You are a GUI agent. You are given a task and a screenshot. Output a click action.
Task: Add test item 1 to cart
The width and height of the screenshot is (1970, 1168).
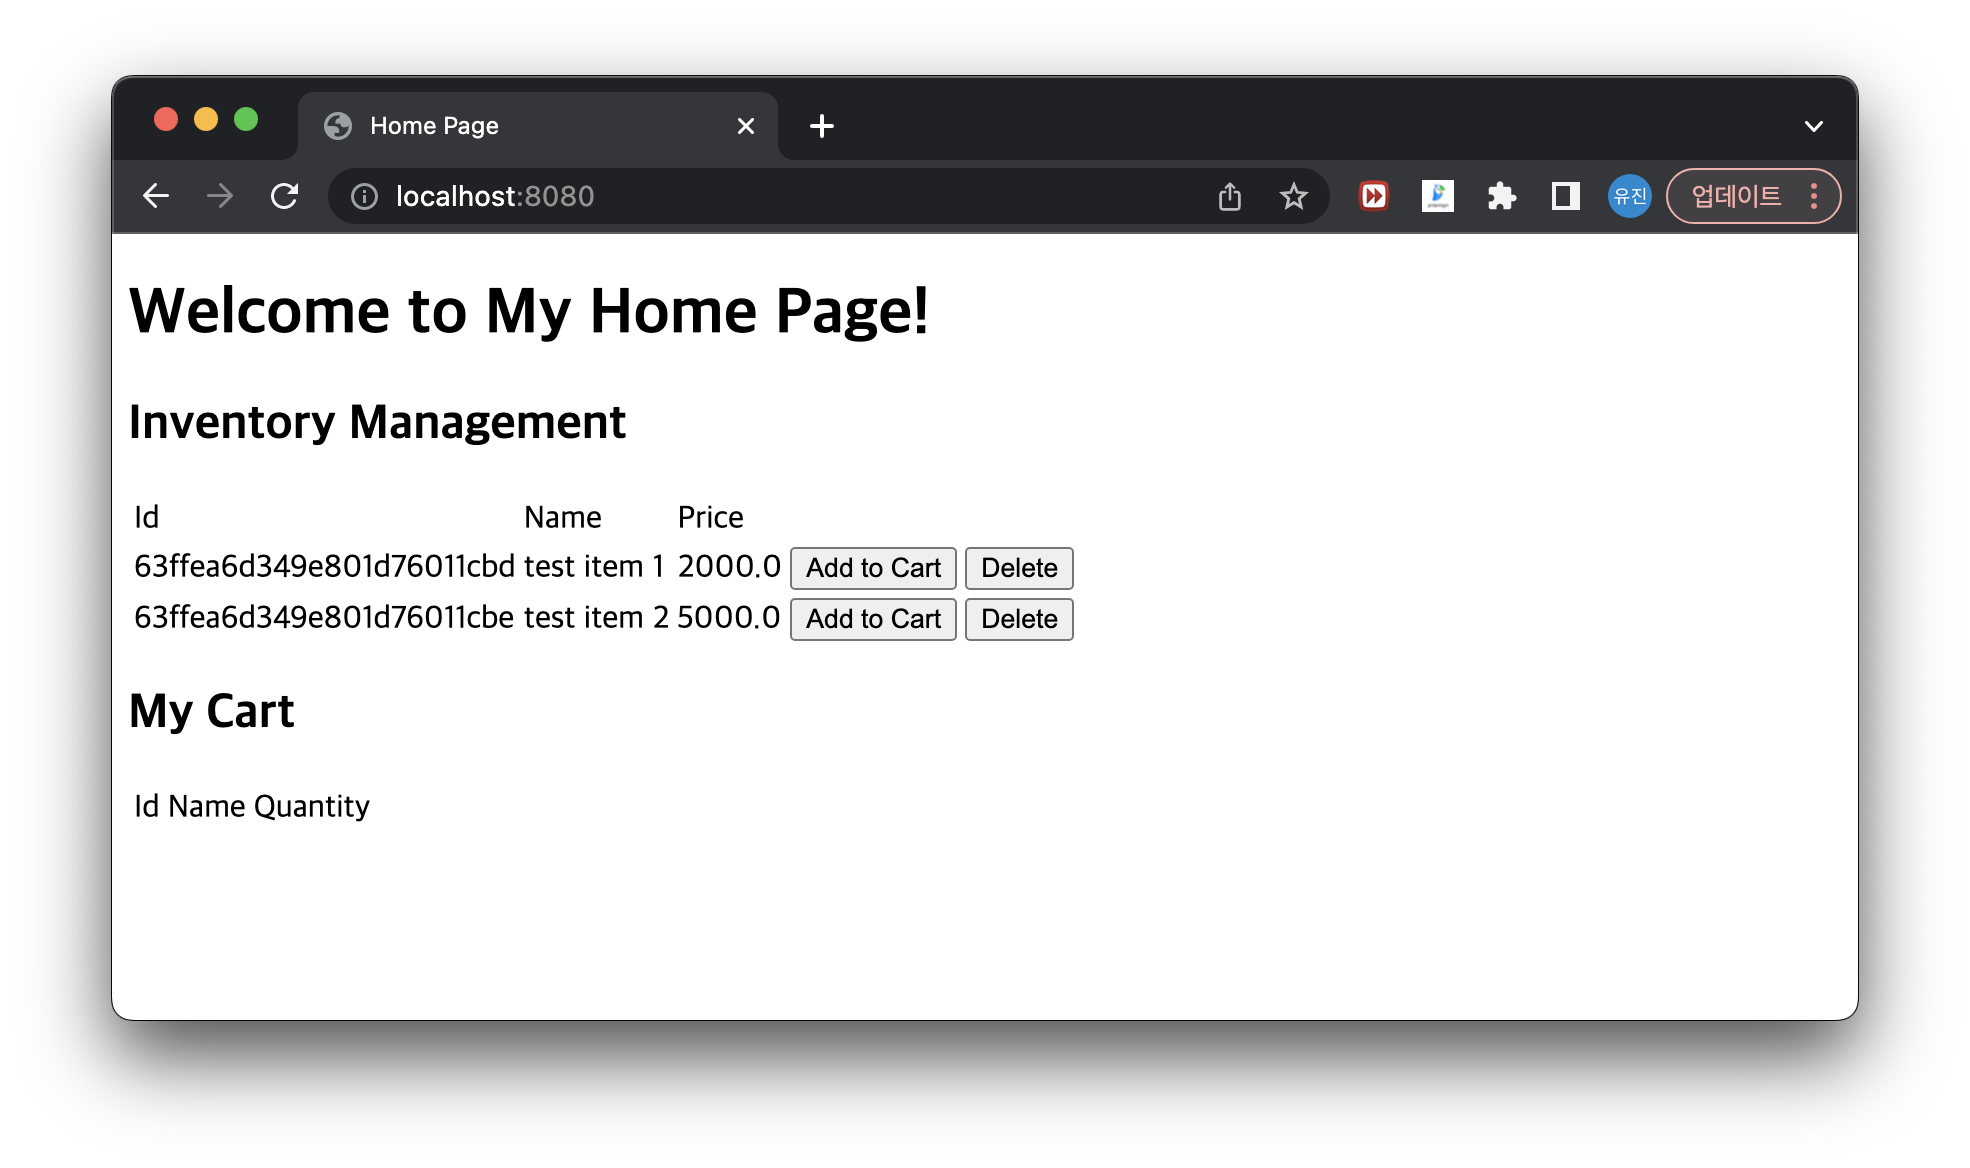pos(873,568)
